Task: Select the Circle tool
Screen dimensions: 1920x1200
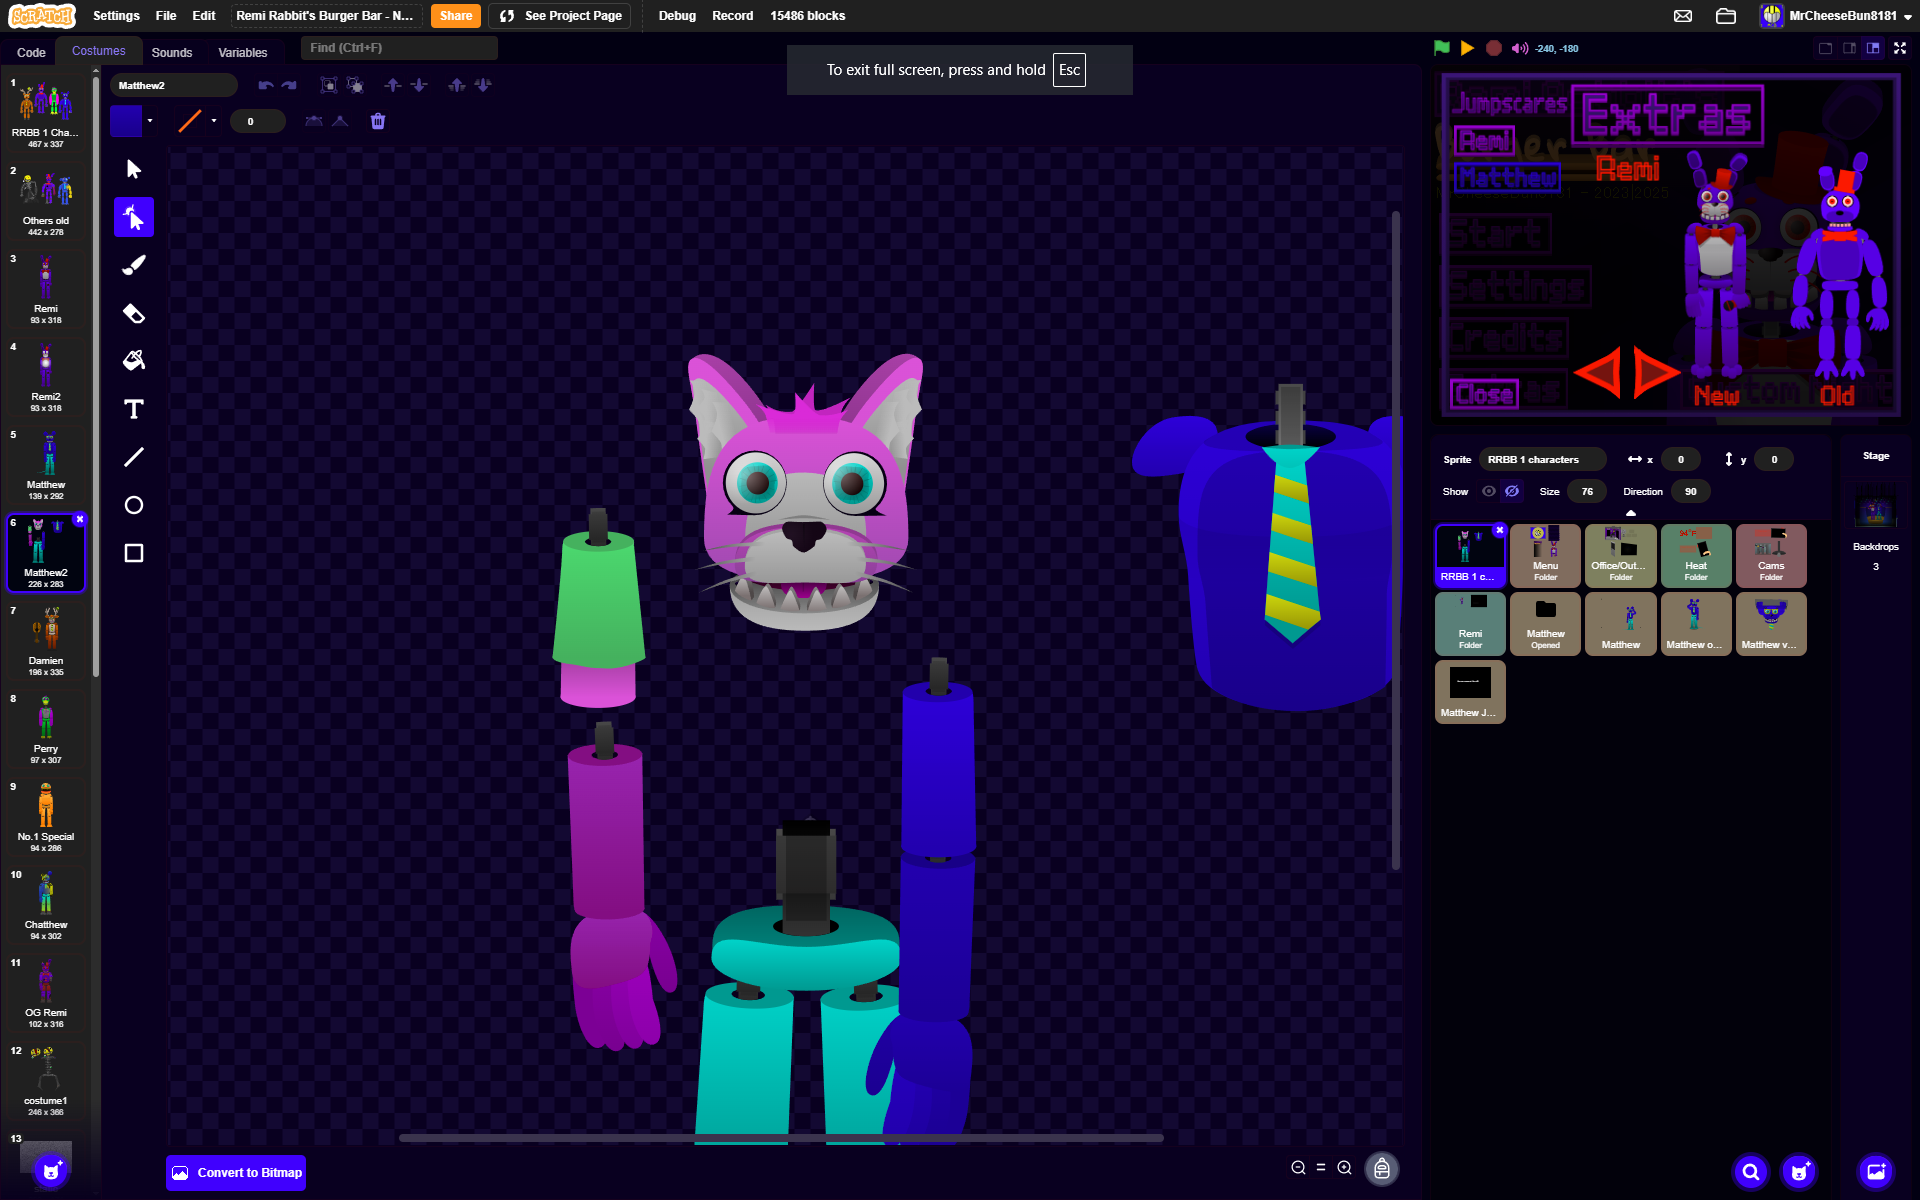Action: point(134,505)
